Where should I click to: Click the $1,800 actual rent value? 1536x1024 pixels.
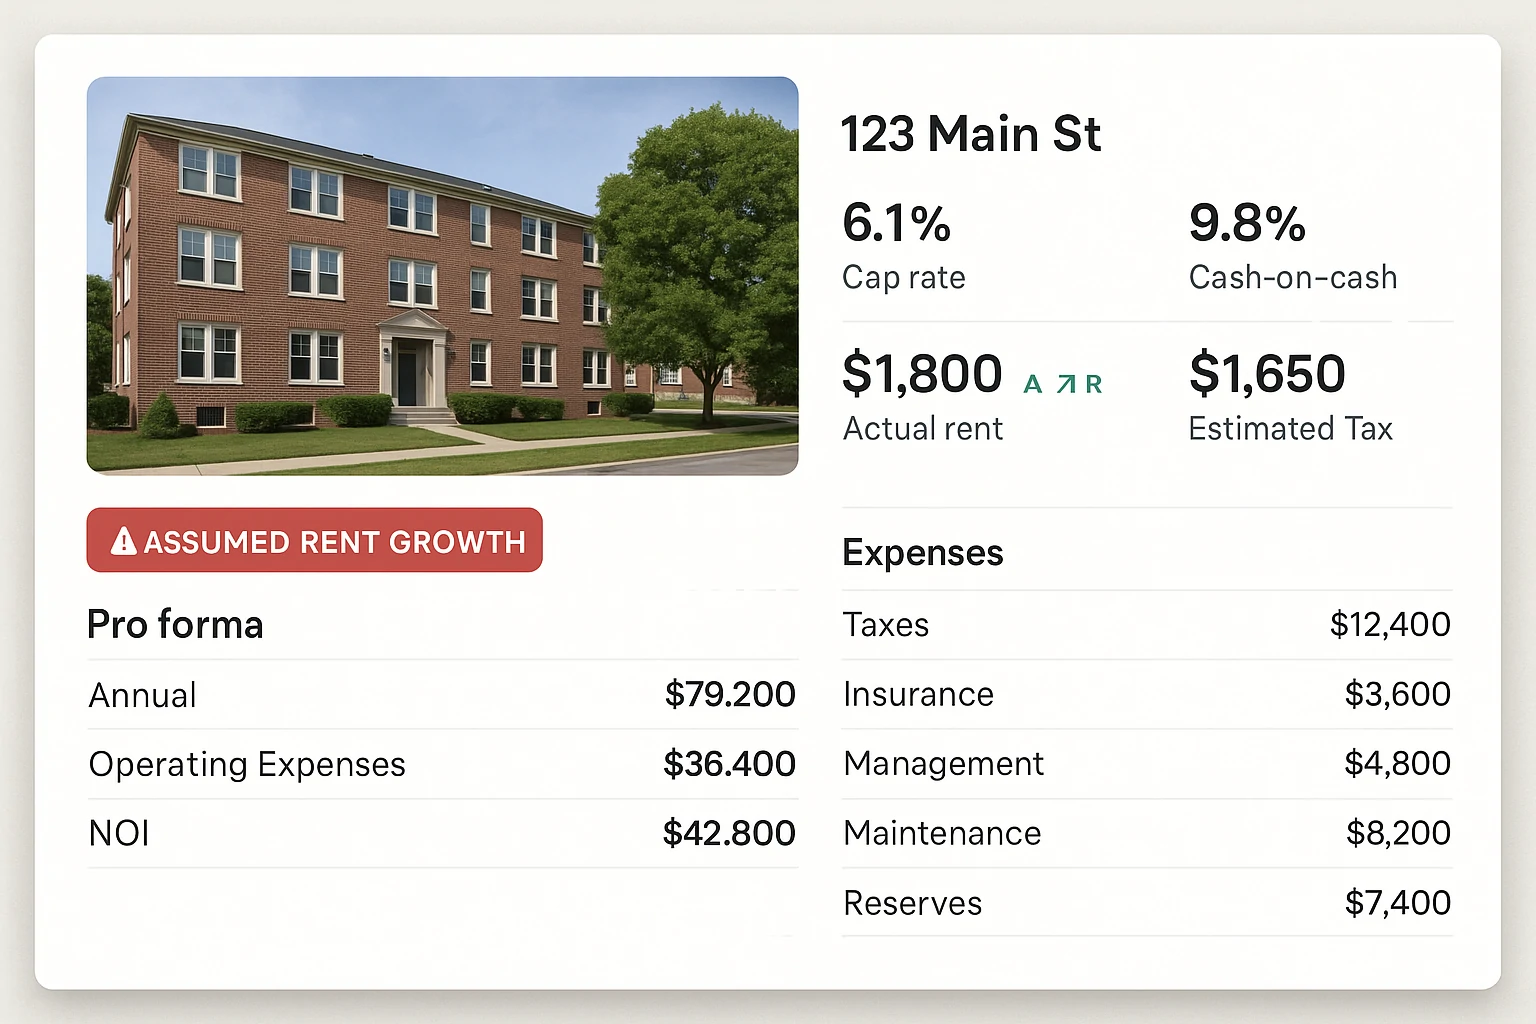click(x=921, y=374)
